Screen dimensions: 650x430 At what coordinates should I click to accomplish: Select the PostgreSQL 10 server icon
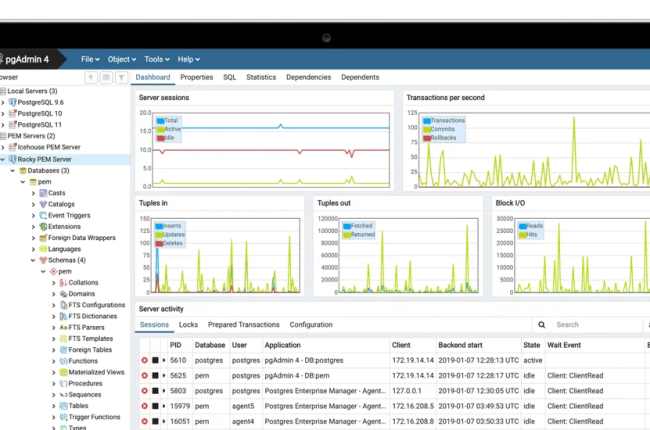(x=12, y=113)
